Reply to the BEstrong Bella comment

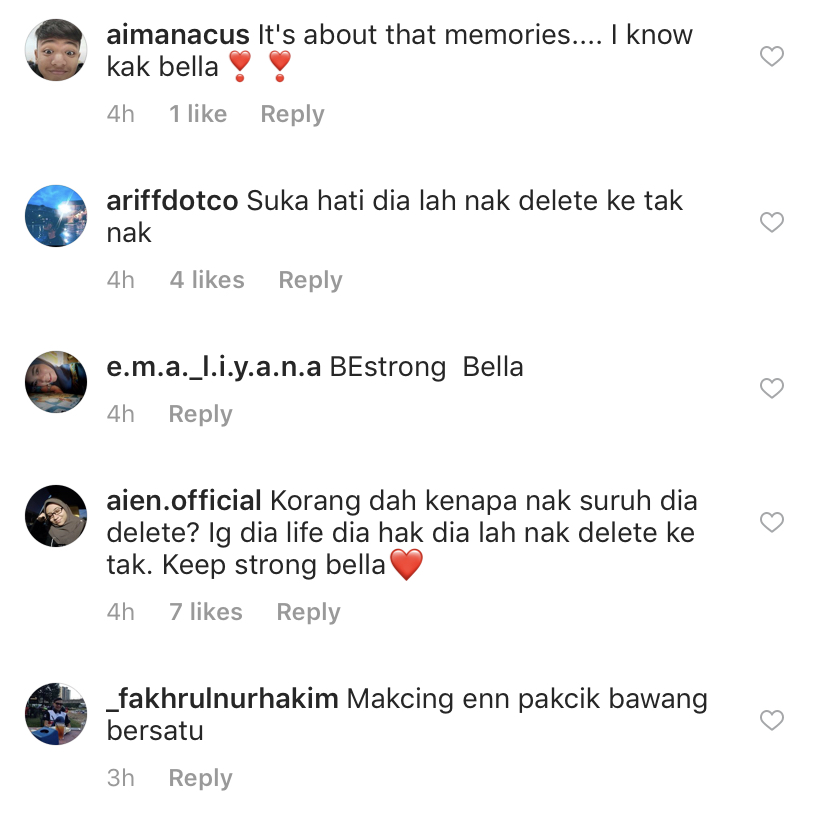coord(201,414)
